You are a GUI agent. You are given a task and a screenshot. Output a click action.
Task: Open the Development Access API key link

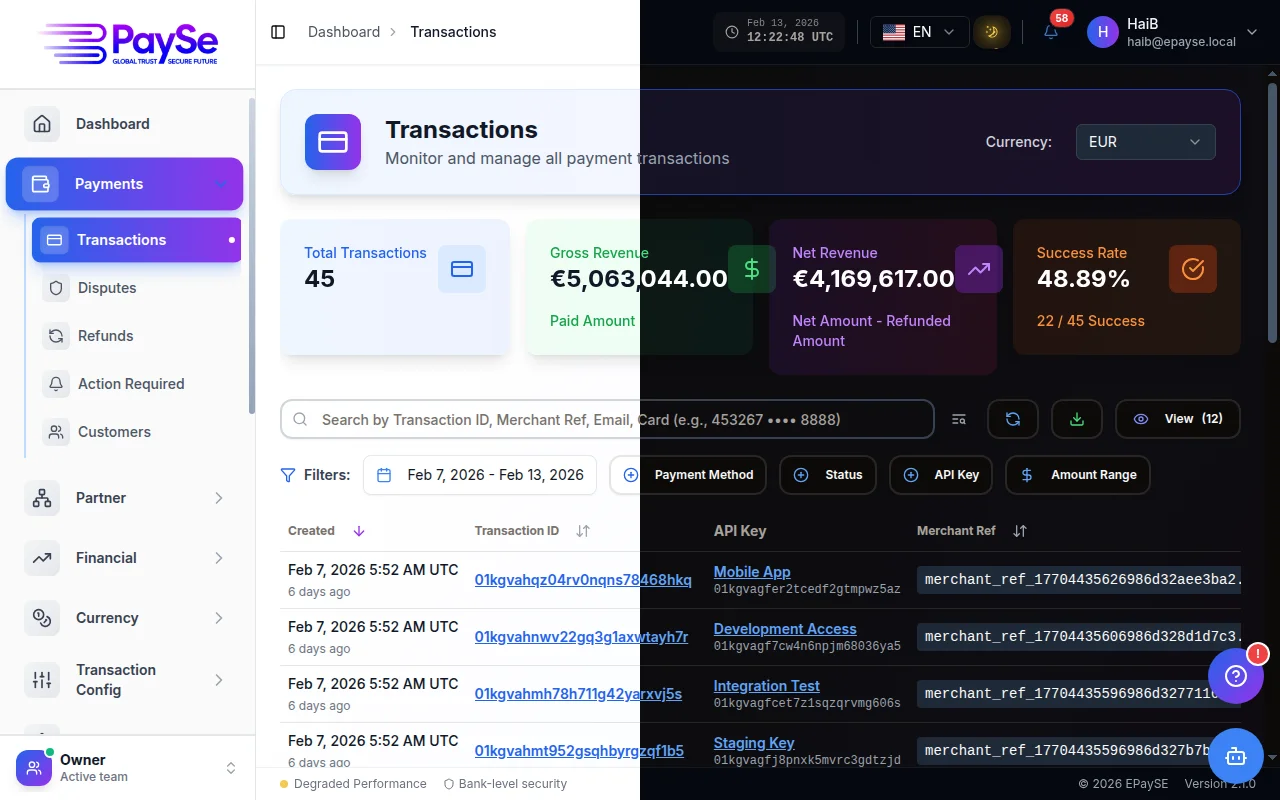pos(785,629)
